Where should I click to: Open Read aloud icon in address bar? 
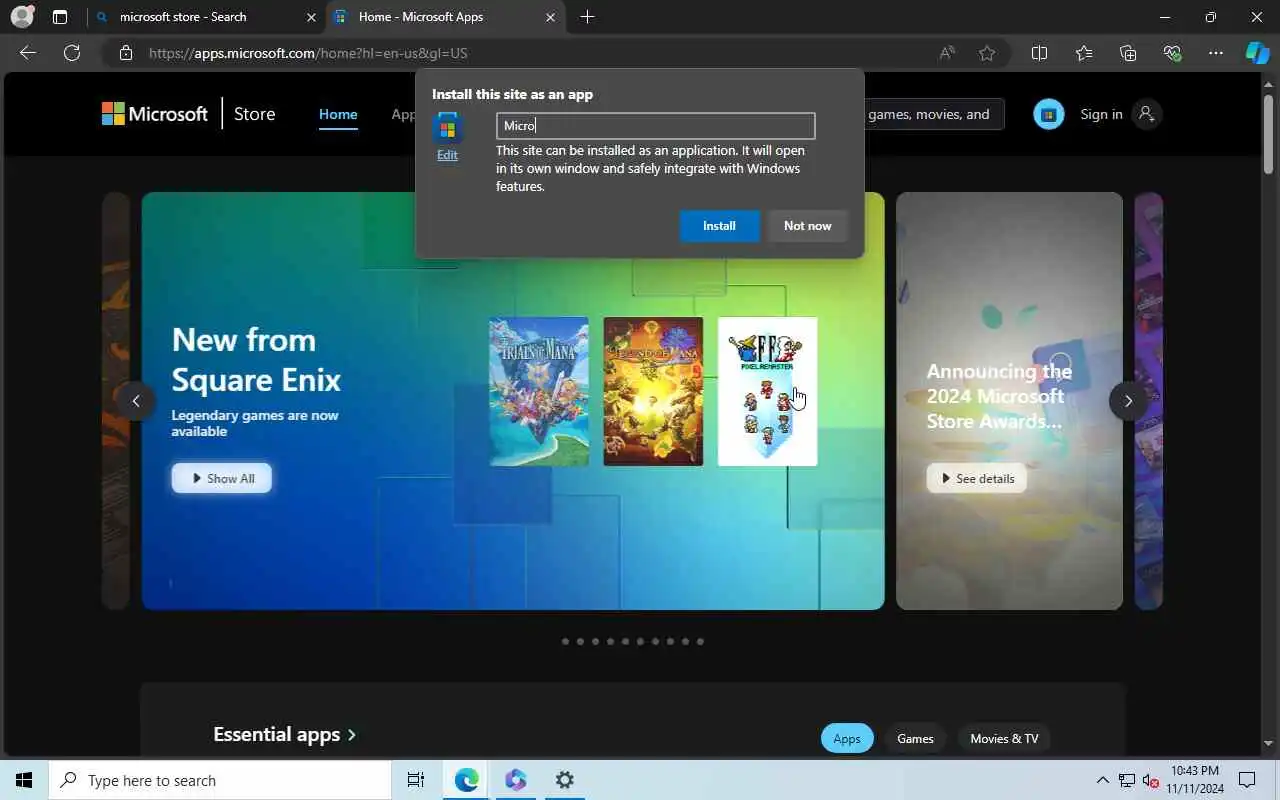click(947, 53)
